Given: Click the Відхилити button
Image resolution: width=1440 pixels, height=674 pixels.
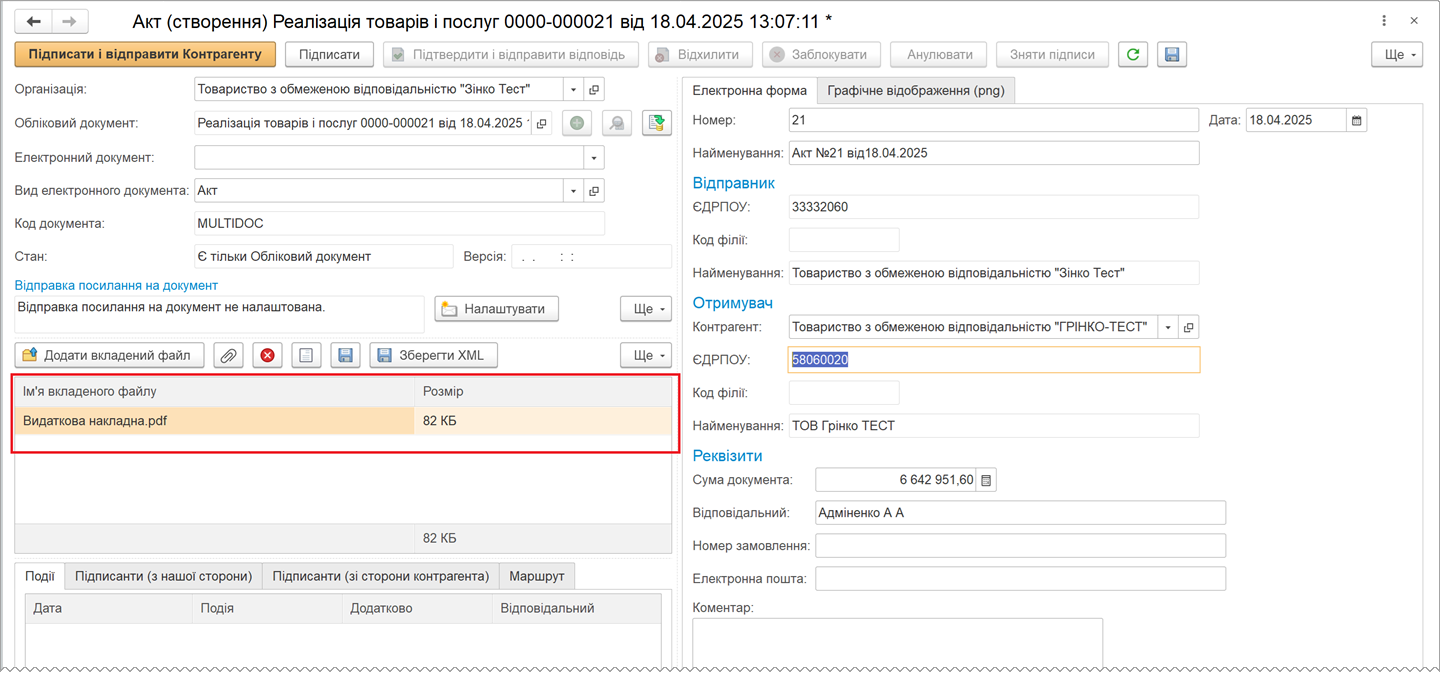Looking at the screenshot, I should pyautogui.click(x=700, y=54).
